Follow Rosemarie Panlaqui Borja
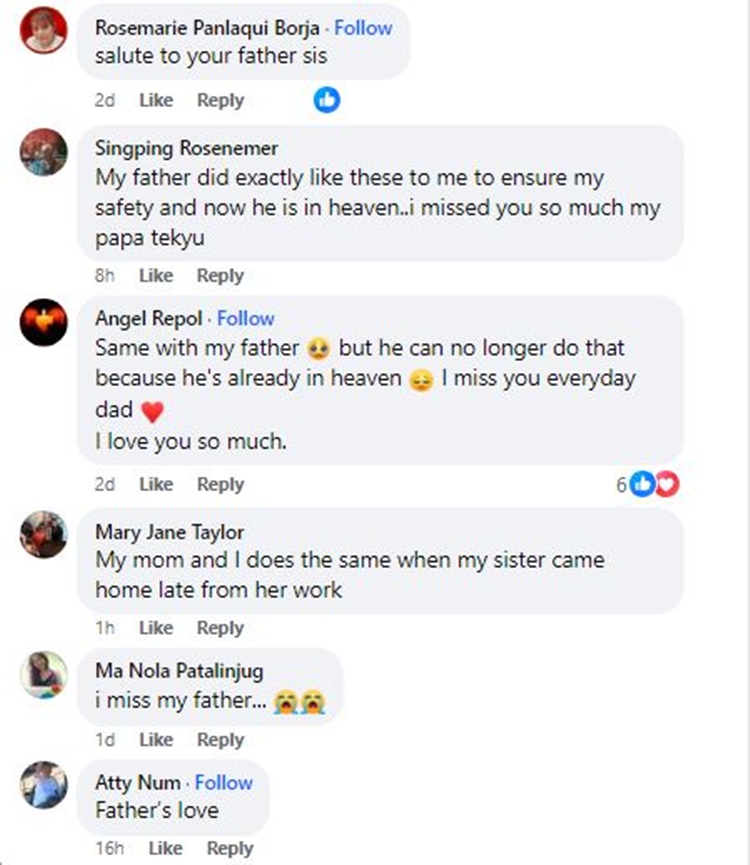Image resolution: width=750 pixels, height=865 pixels. click(363, 28)
